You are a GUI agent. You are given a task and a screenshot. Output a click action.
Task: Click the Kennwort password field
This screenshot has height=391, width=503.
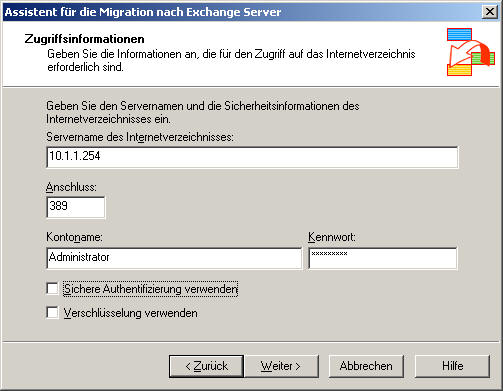pyautogui.click(x=383, y=258)
